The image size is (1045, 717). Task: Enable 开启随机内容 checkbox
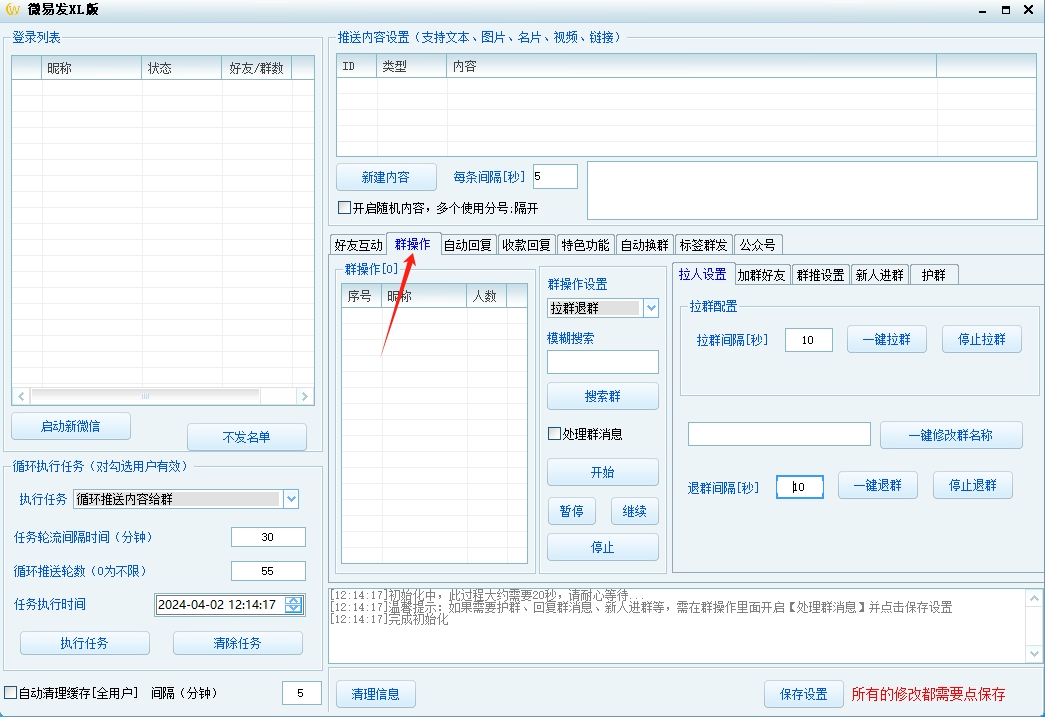344,208
